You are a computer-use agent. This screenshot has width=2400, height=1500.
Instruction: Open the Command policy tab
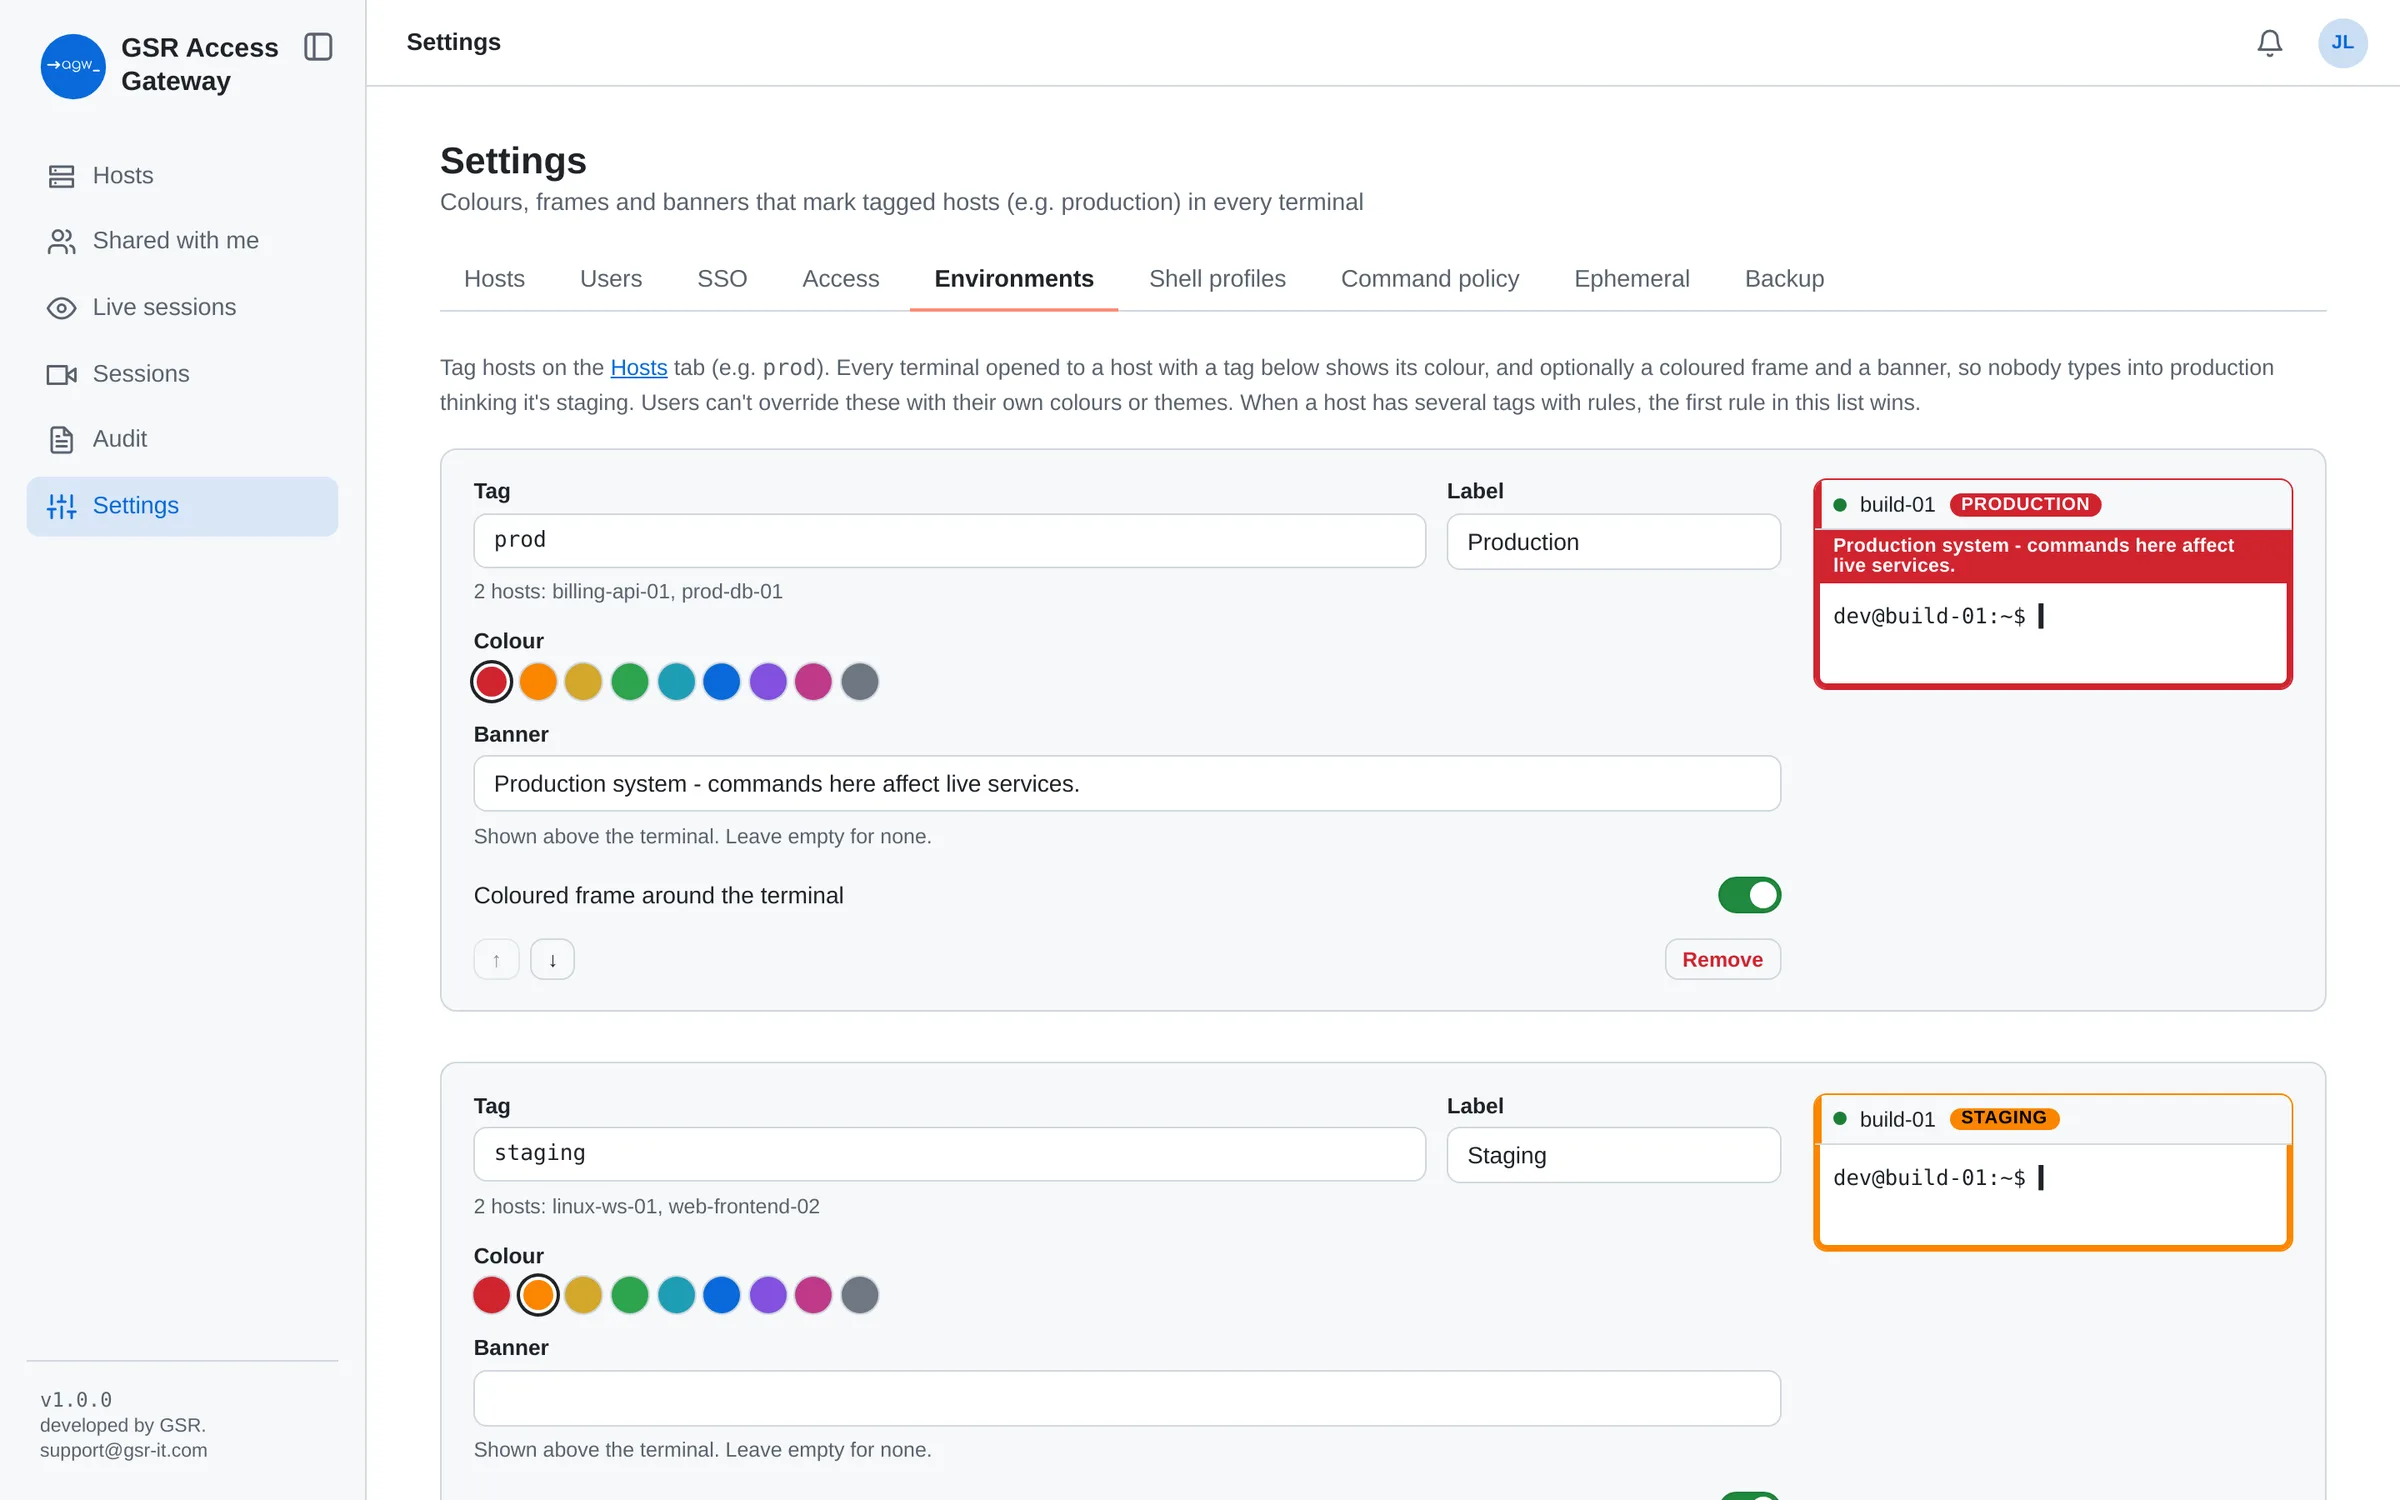(1430, 279)
